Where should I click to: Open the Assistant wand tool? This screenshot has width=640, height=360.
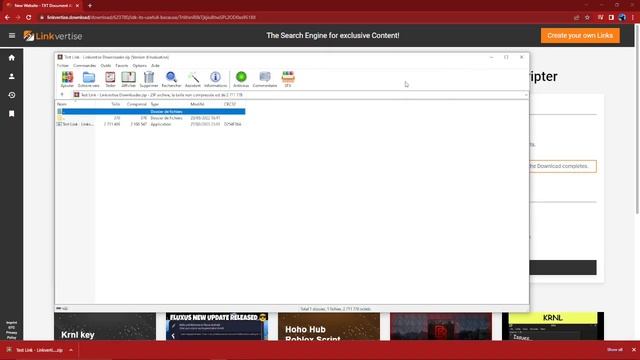(x=193, y=79)
